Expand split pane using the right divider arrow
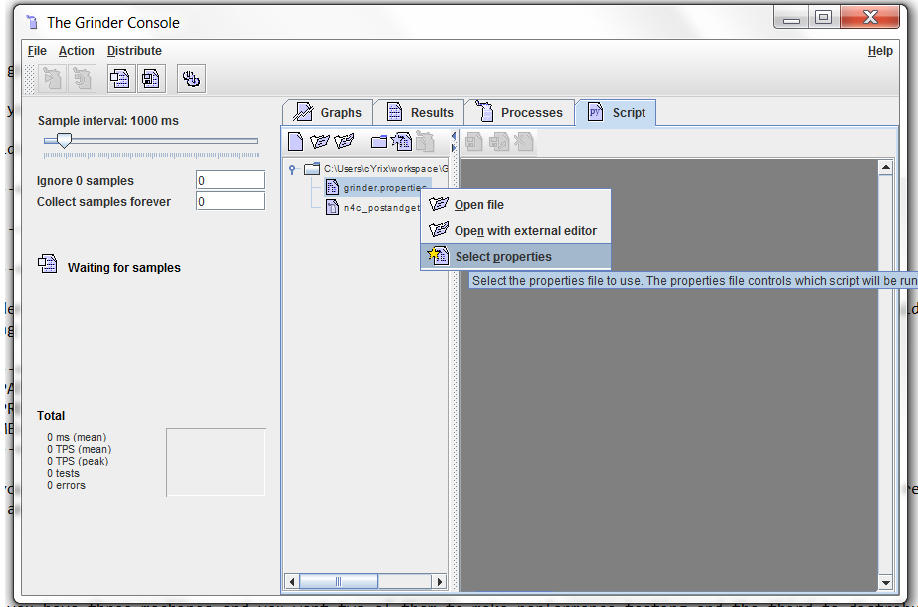Image resolution: width=918 pixels, height=607 pixels. (x=454, y=148)
